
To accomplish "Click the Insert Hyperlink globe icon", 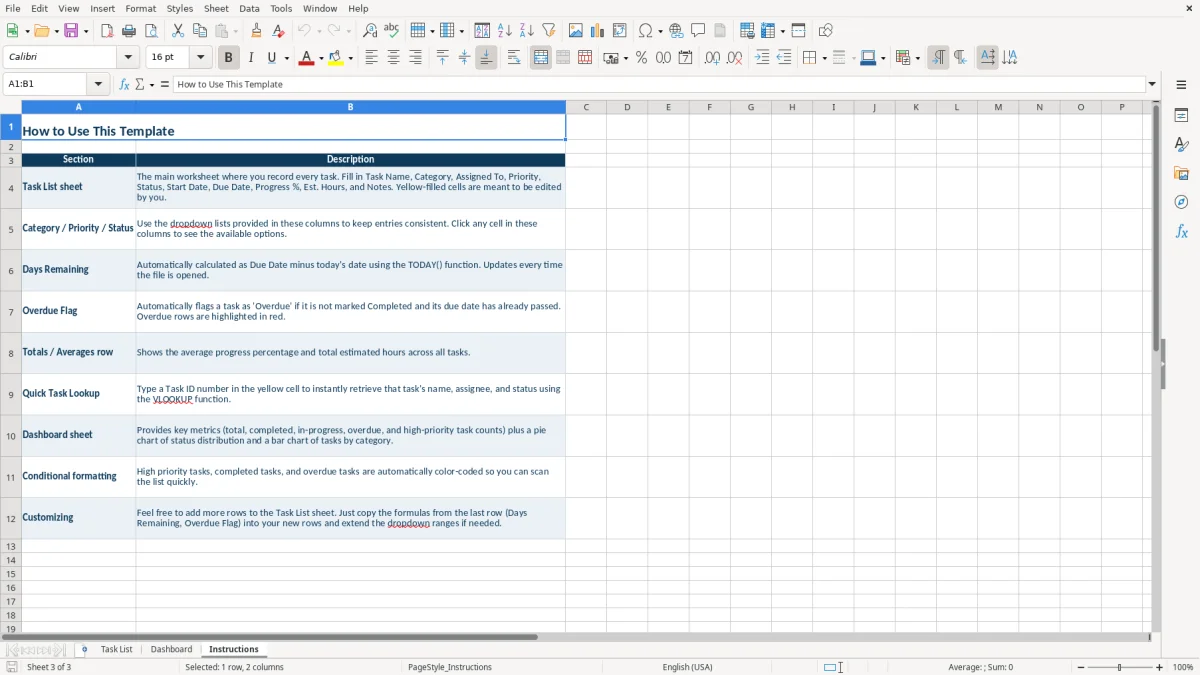I will click(x=676, y=31).
